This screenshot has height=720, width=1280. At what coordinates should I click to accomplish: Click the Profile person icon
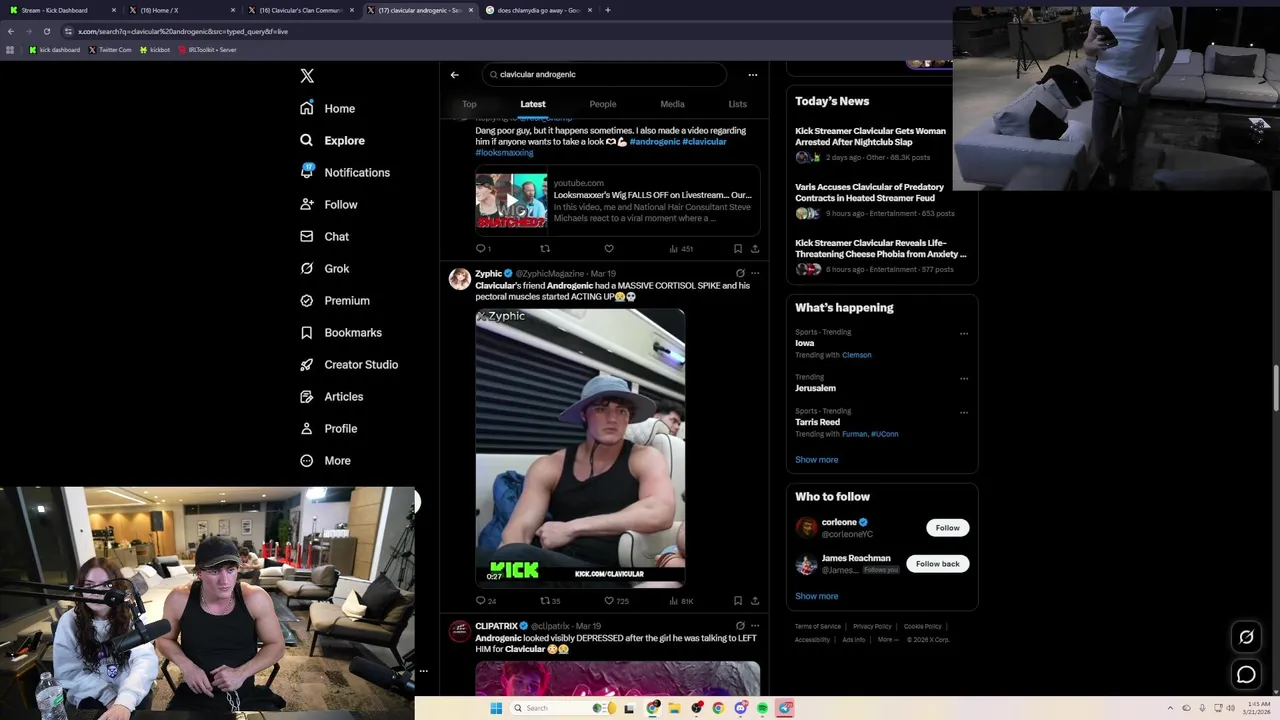coord(307,428)
